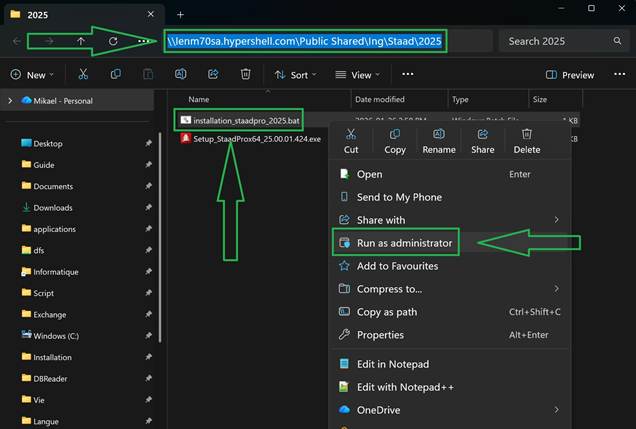636x429 pixels.
Task: Open applications folder in the sidebar
Action: pos(54,229)
